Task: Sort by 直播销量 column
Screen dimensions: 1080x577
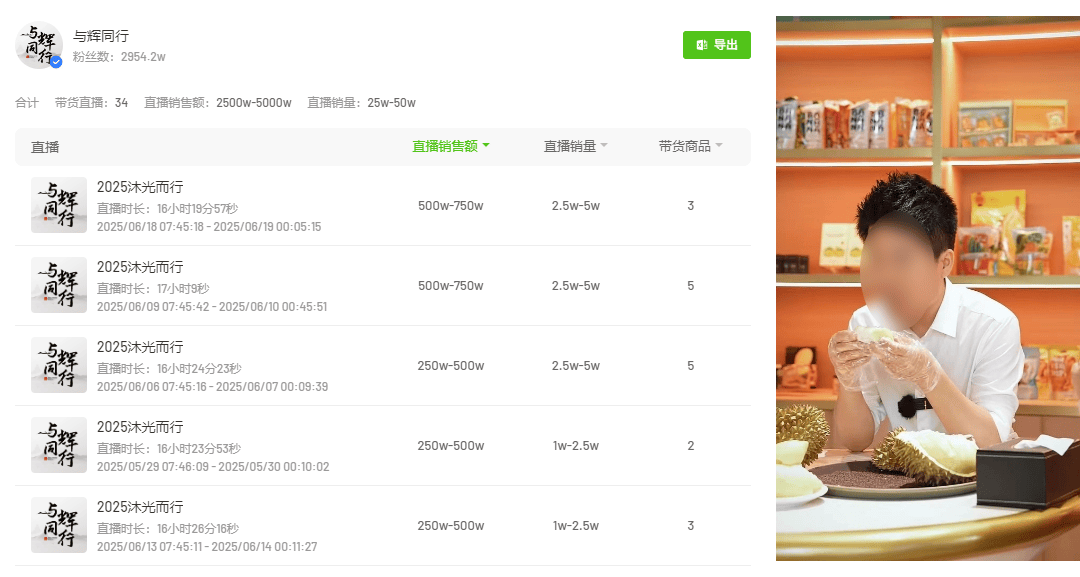Action: (576, 146)
